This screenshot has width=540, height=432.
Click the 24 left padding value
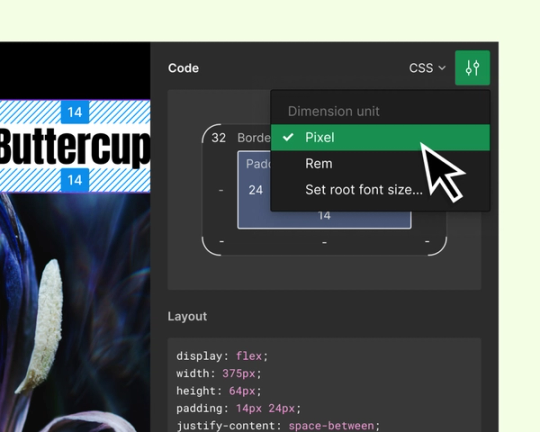[256, 190]
